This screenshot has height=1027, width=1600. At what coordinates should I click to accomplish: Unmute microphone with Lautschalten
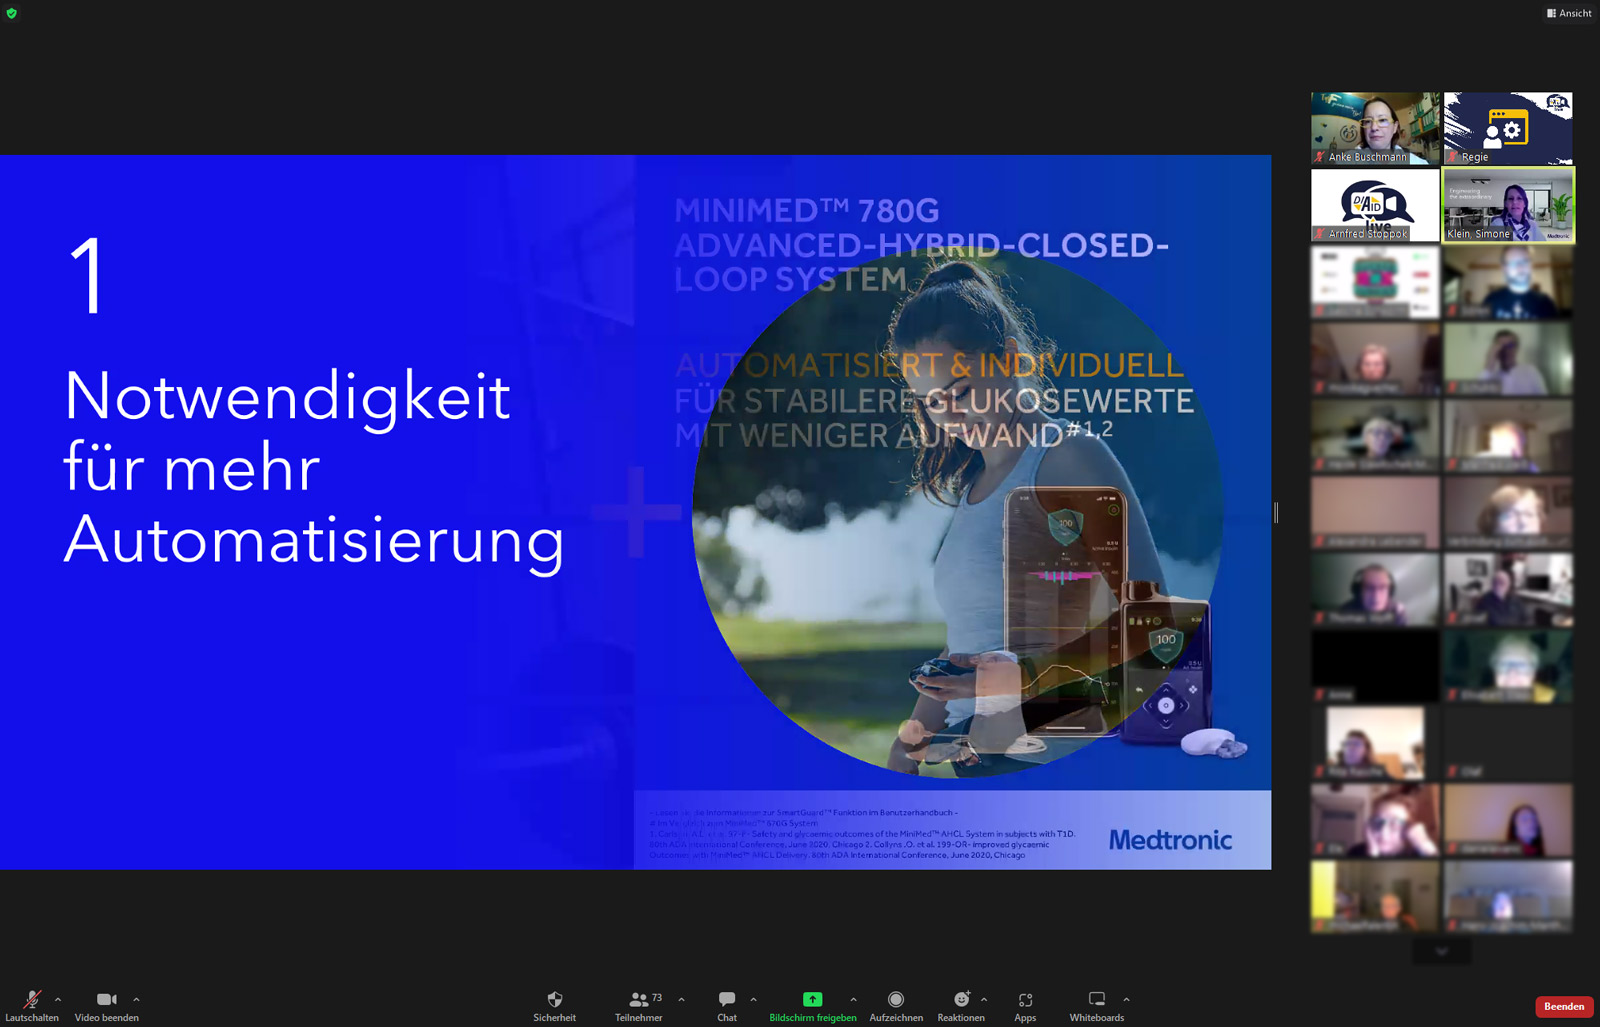tap(32, 1005)
